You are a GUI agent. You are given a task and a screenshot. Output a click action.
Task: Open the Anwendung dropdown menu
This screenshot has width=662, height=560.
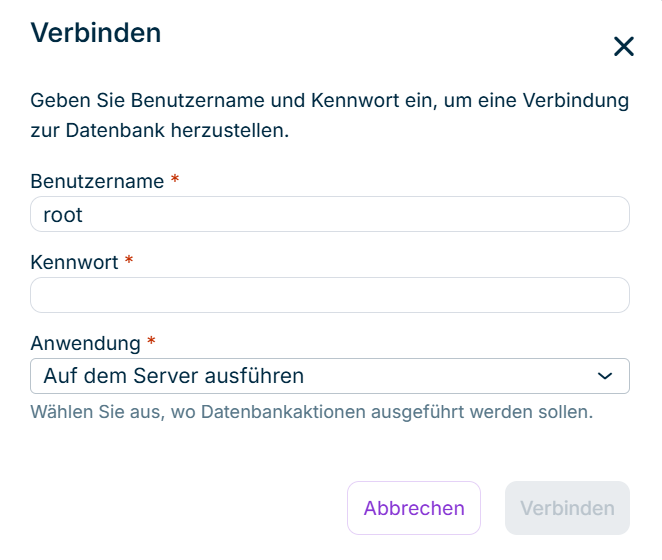pos(330,376)
